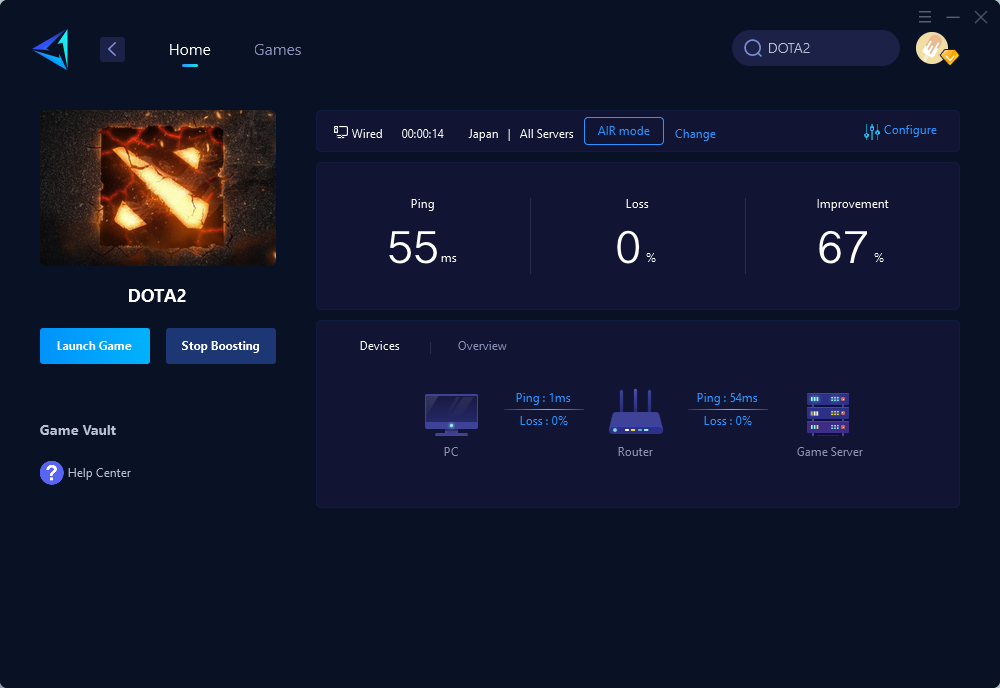This screenshot has width=1000, height=688.
Task: Click the DOTA2 game title
Action: click(x=157, y=296)
